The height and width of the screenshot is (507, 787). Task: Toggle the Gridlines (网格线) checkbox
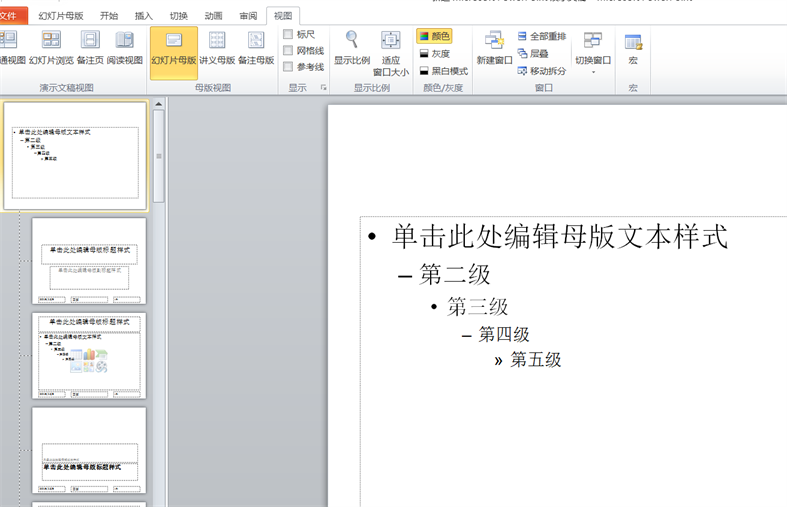click(288, 51)
